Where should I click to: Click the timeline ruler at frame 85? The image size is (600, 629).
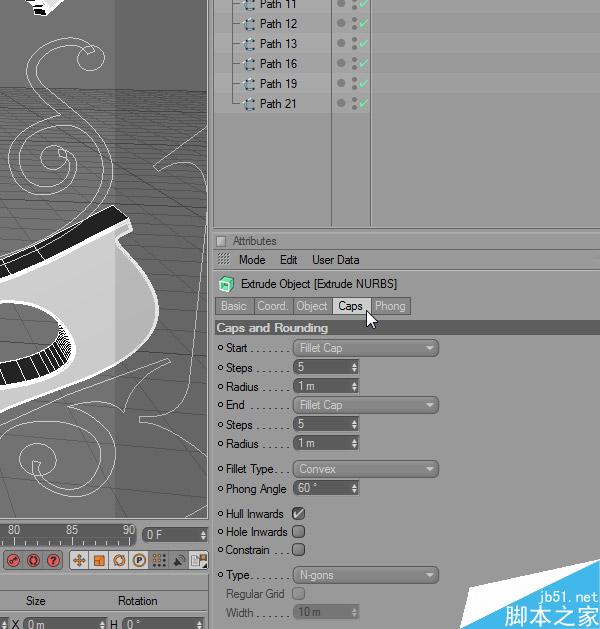(x=72, y=530)
